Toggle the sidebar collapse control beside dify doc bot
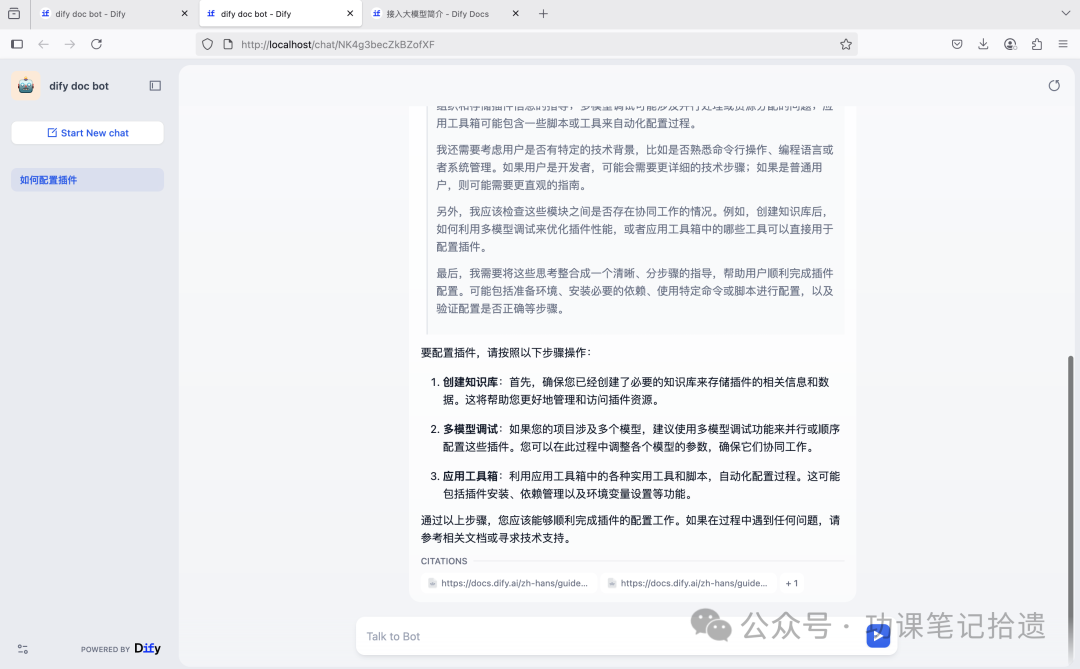 tap(155, 85)
